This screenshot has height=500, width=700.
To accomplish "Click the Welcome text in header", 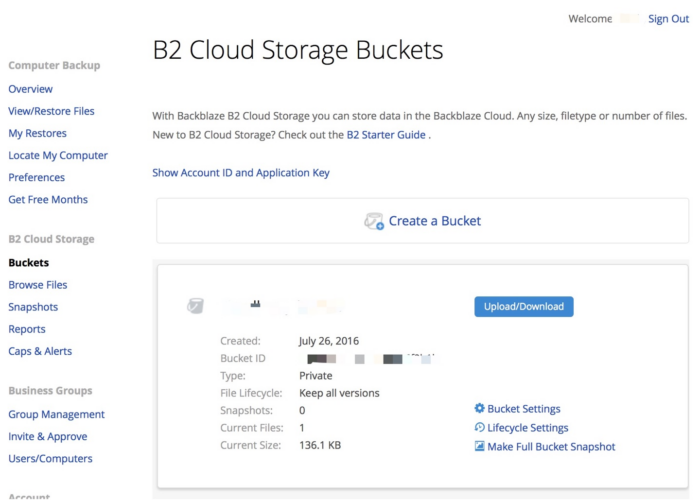I will pyautogui.click(x=590, y=19).
